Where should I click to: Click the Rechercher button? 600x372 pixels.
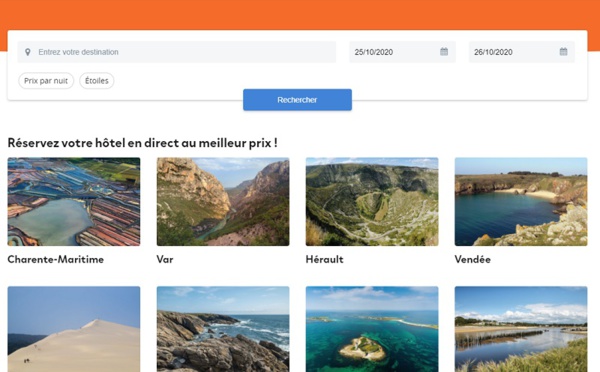point(297,100)
